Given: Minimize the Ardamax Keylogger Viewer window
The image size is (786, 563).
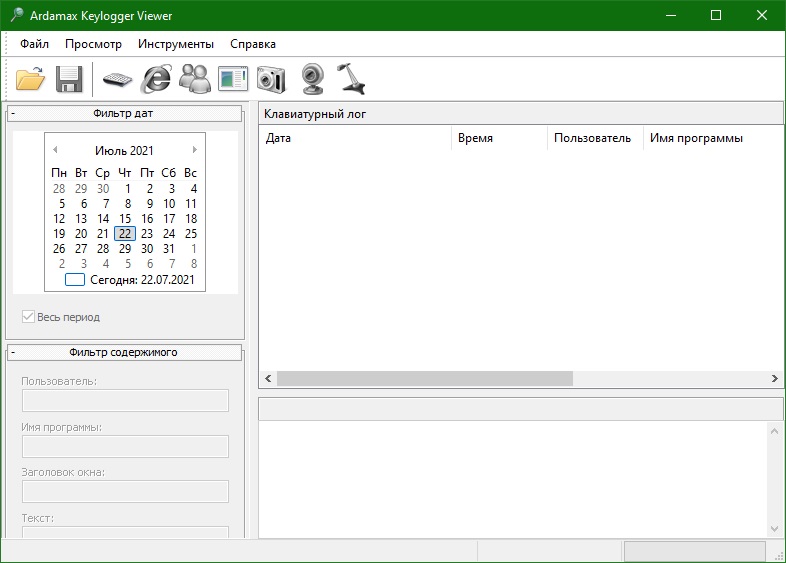Looking at the screenshot, I should (x=671, y=15).
